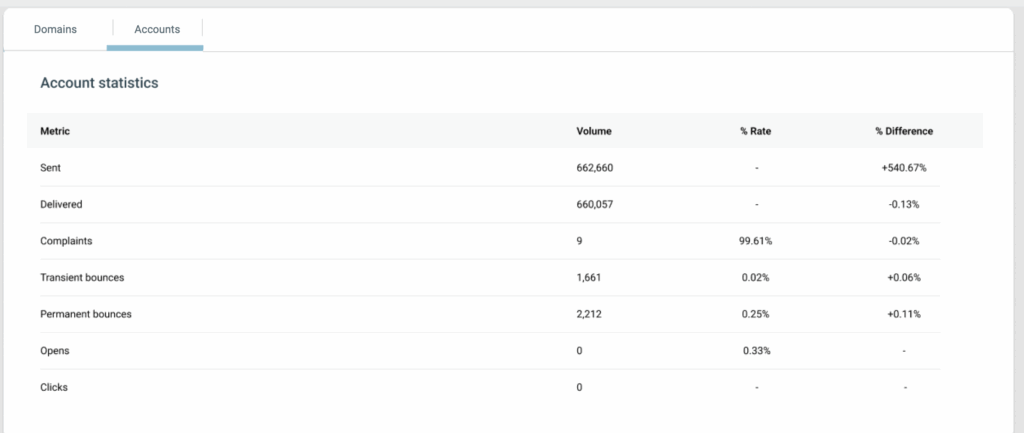Click the Volume column header
The image size is (1024, 433).
point(594,131)
